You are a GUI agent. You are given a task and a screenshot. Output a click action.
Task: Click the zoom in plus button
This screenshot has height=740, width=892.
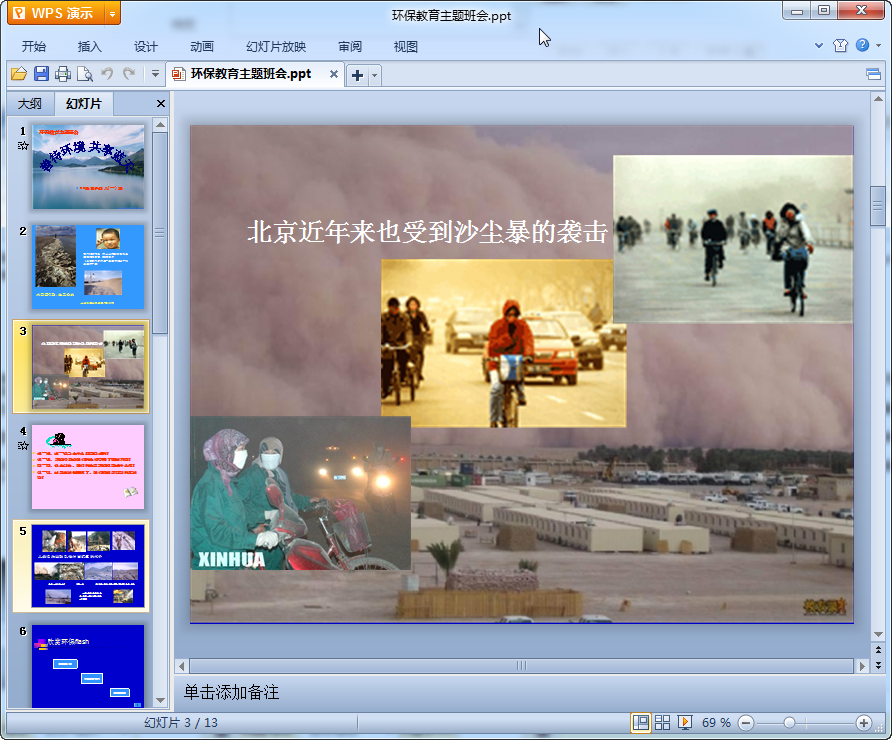864,722
